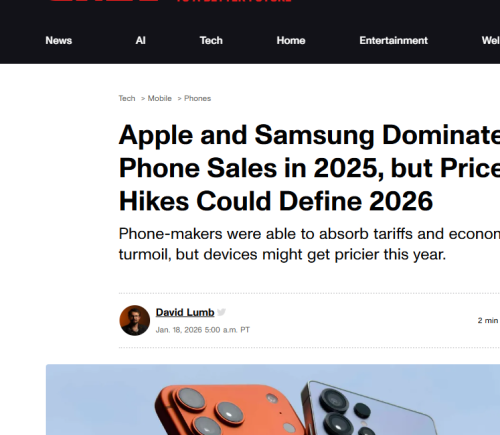Click the article subheading about tariffs
Screen dimensions: 500x435
tap(309, 244)
